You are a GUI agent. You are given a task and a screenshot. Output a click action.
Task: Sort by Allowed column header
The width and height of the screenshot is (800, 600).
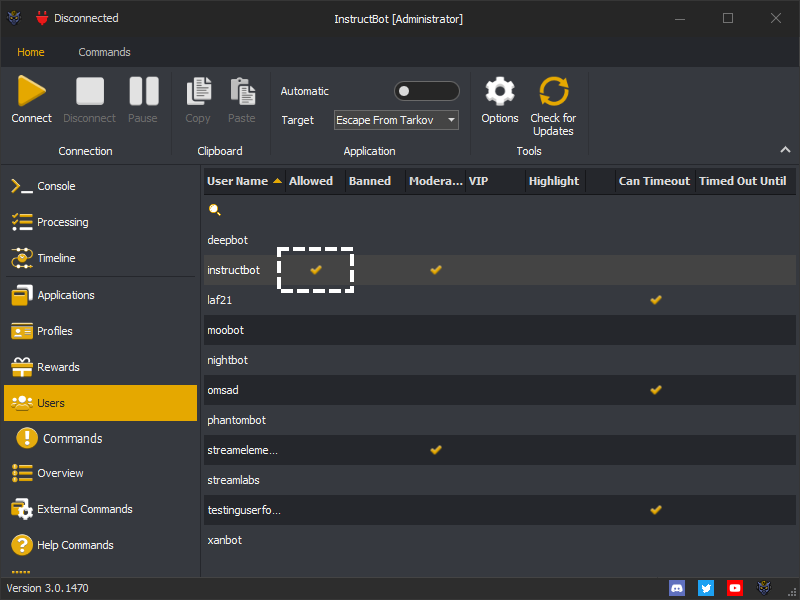(x=315, y=181)
